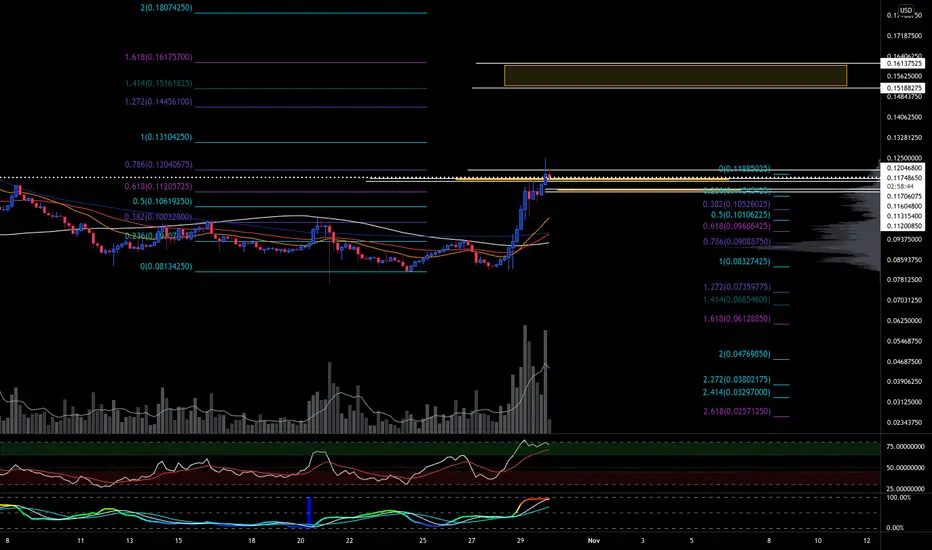Click the 0.11604800 price tag
The height and width of the screenshot is (550, 932).
pyautogui.click(x=903, y=206)
